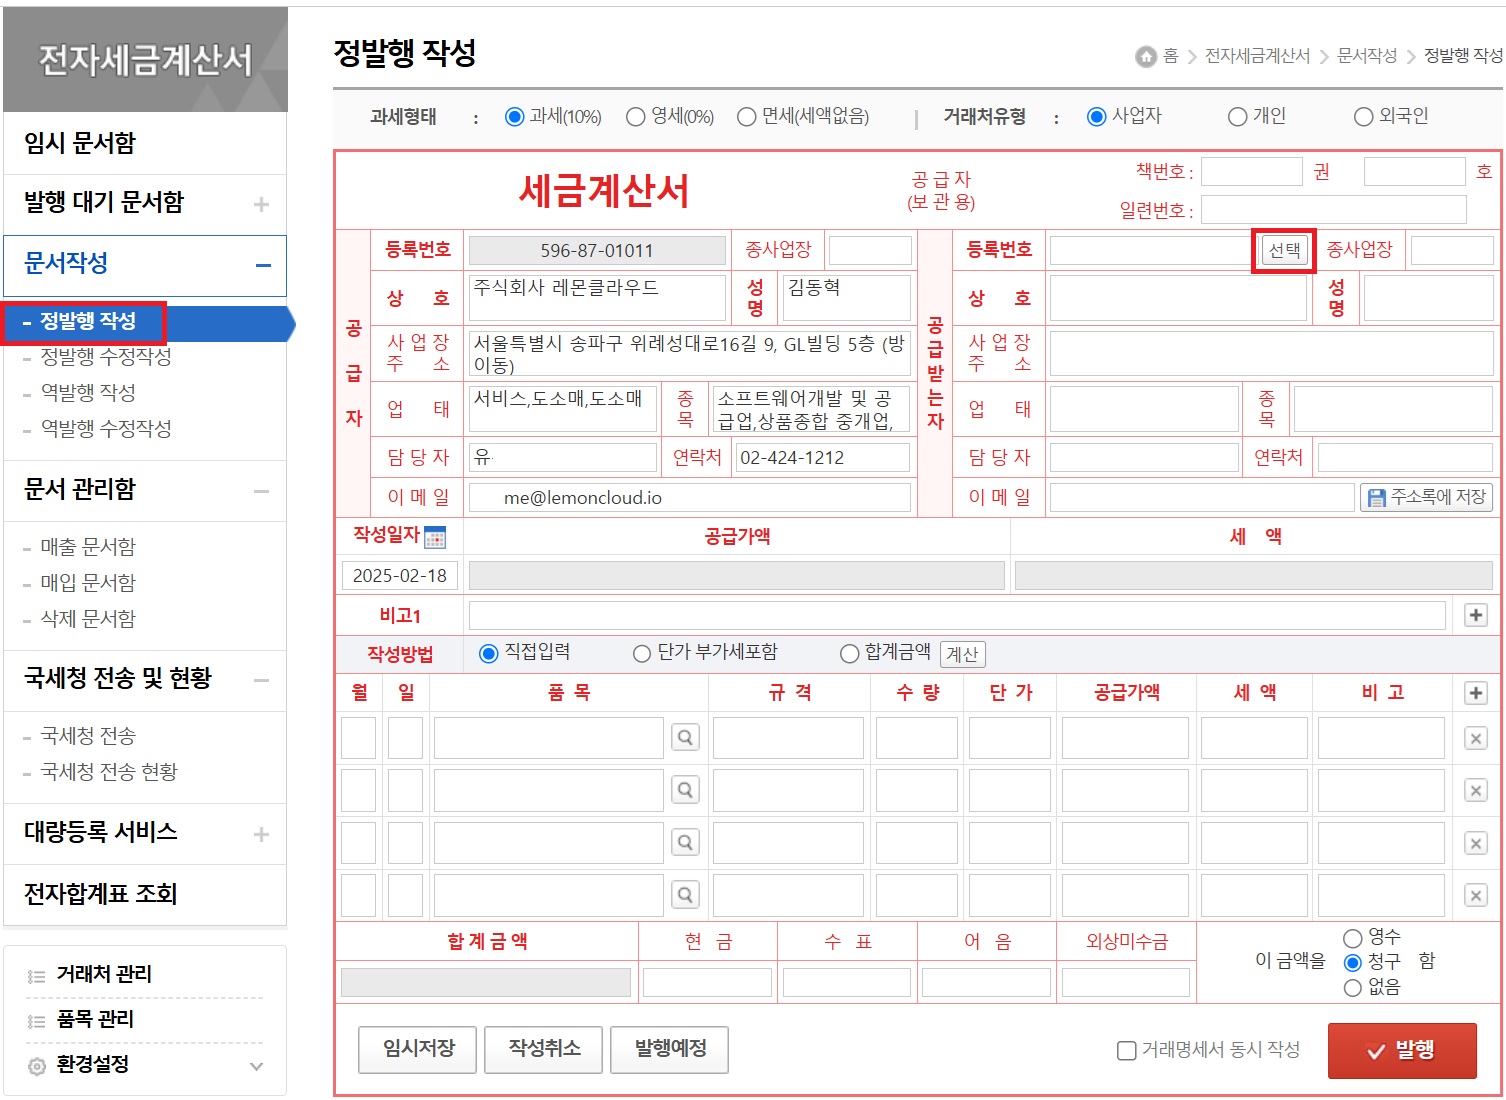Go to 매출 문서함
Viewport: 1506px width, 1100px height.
(88, 547)
